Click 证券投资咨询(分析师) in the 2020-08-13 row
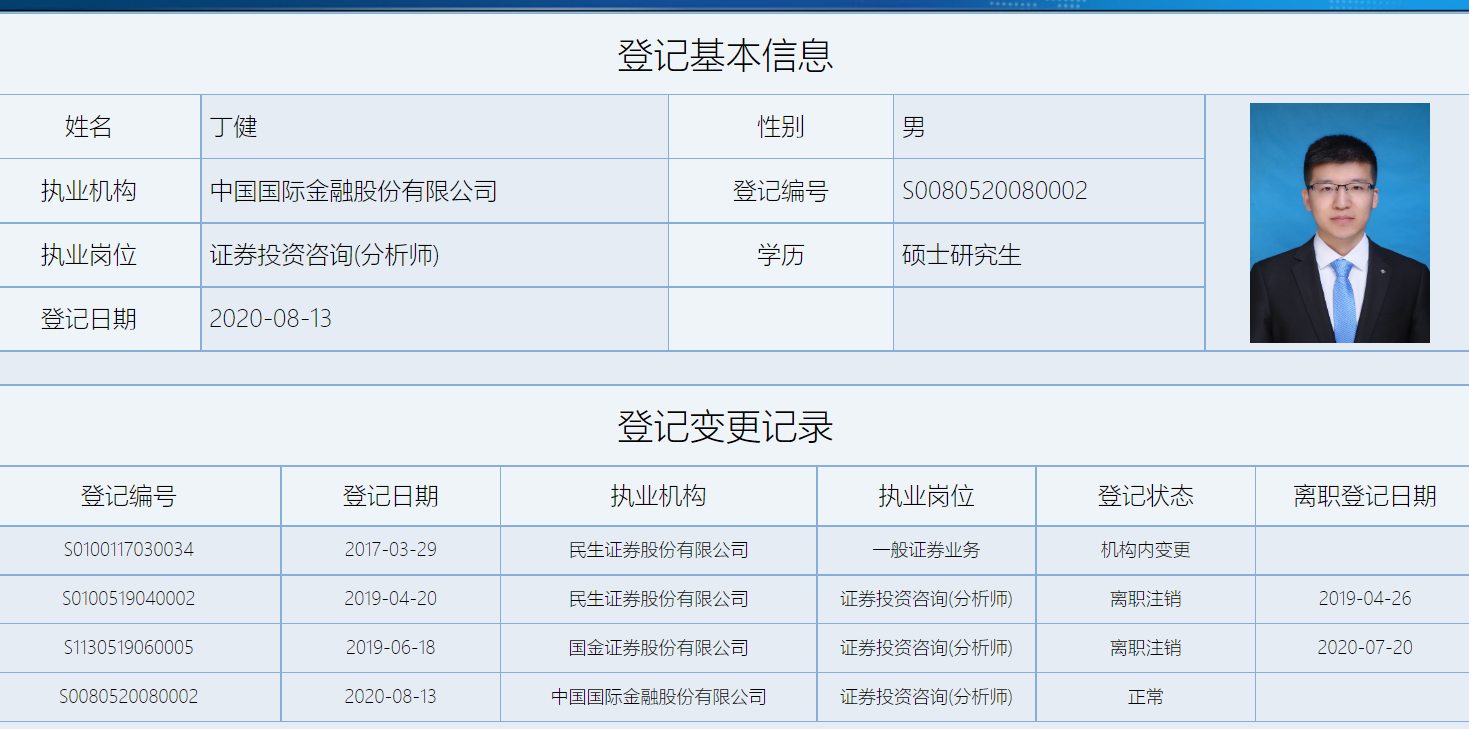 coord(927,697)
